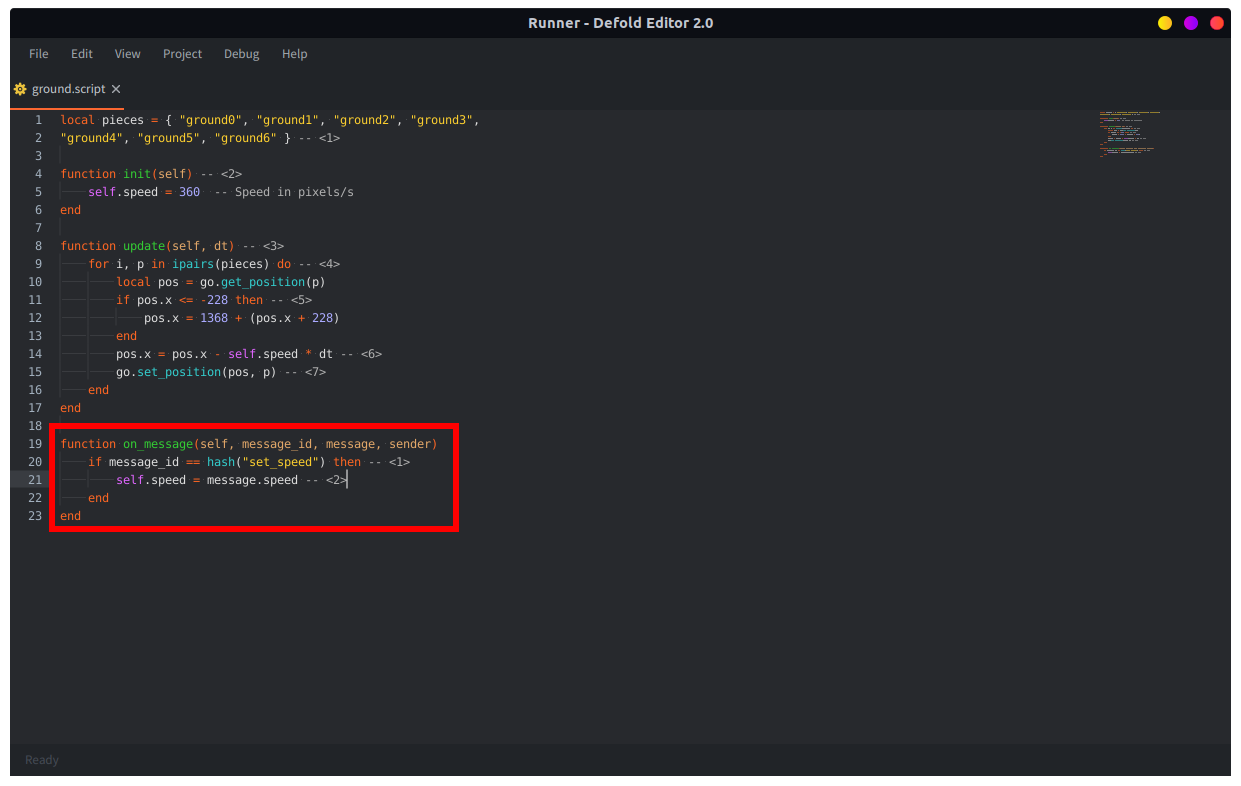1241x786 pixels.
Task: Open the Edit menu
Action: [x=82, y=54]
